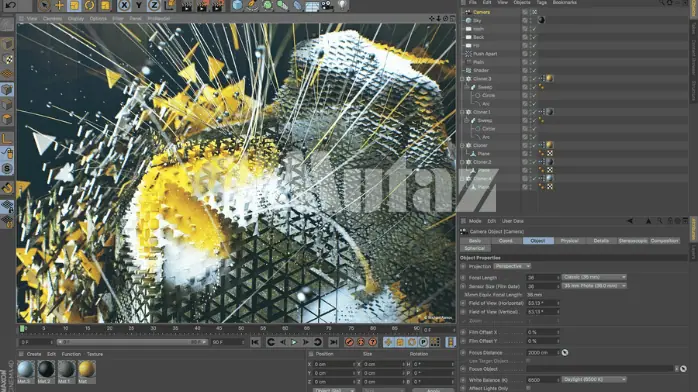
Task: Click the Make Editable icon in left toolbar
Action: click(x=7, y=24)
